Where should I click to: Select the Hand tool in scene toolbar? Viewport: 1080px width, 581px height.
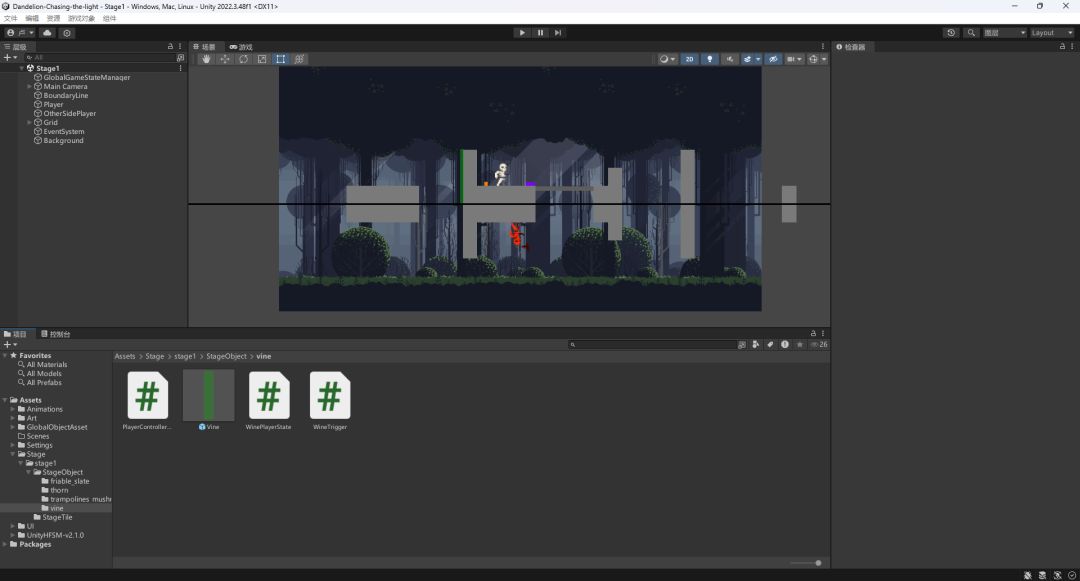pos(206,59)
